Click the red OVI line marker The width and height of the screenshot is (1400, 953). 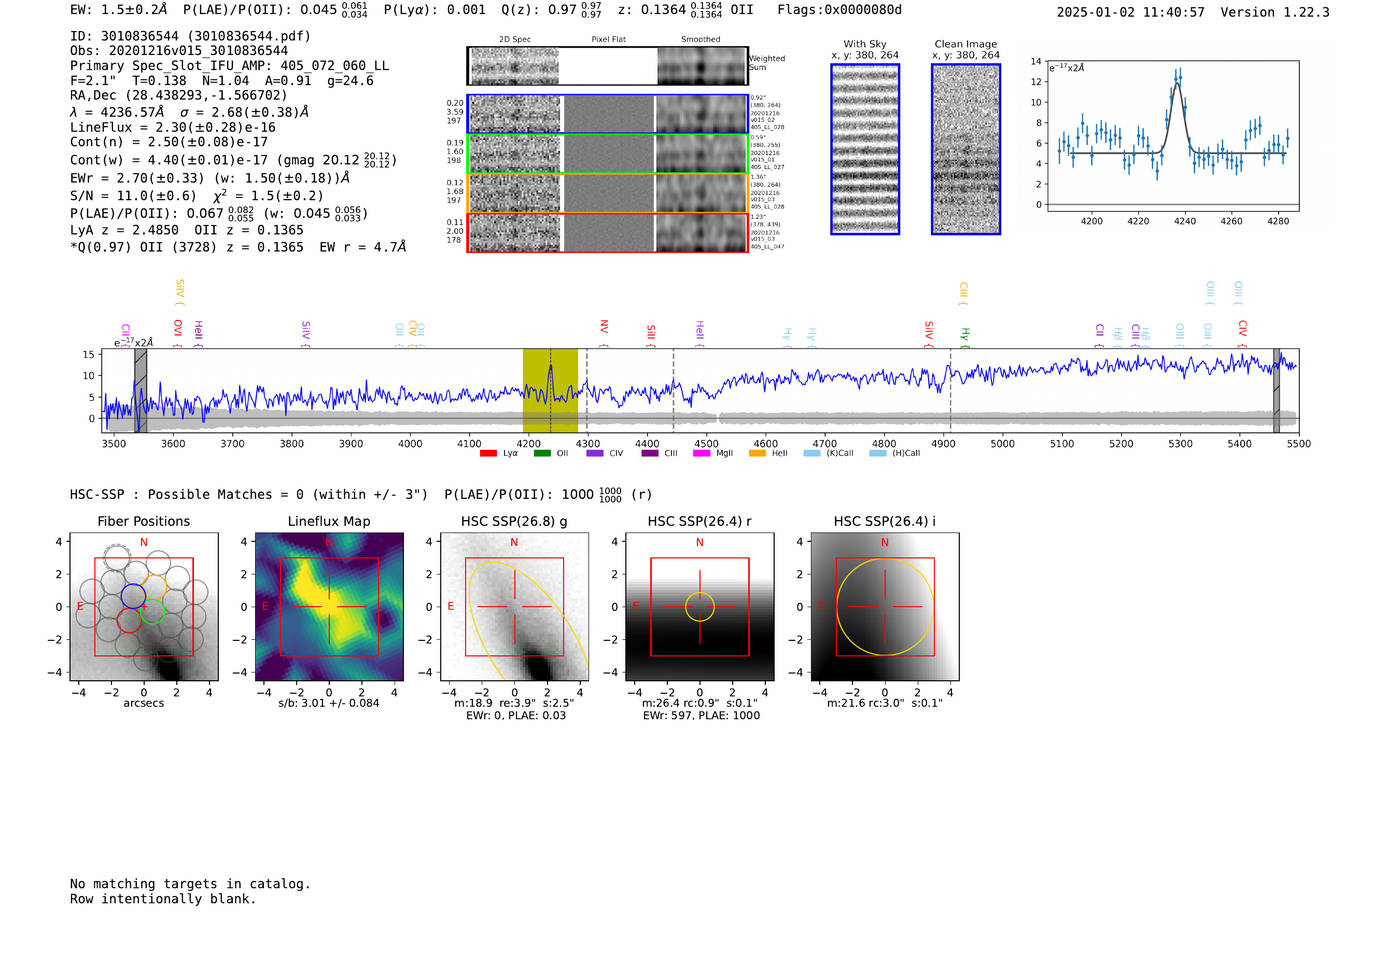coord(177,333)
